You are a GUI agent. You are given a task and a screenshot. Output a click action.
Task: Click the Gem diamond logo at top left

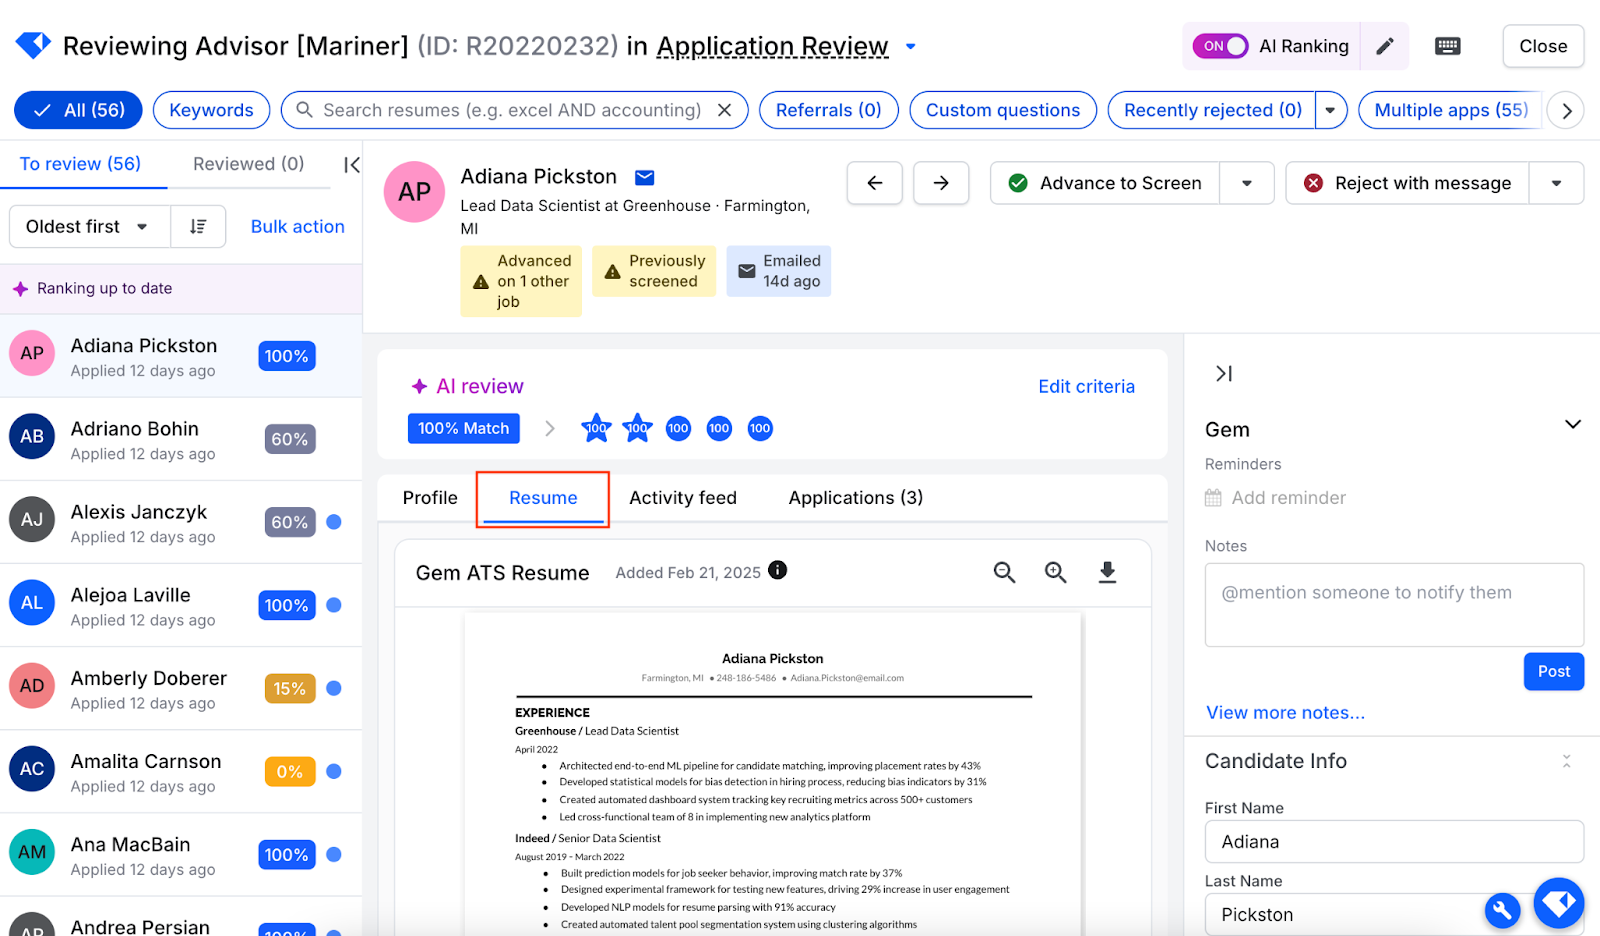coord(33,45)
